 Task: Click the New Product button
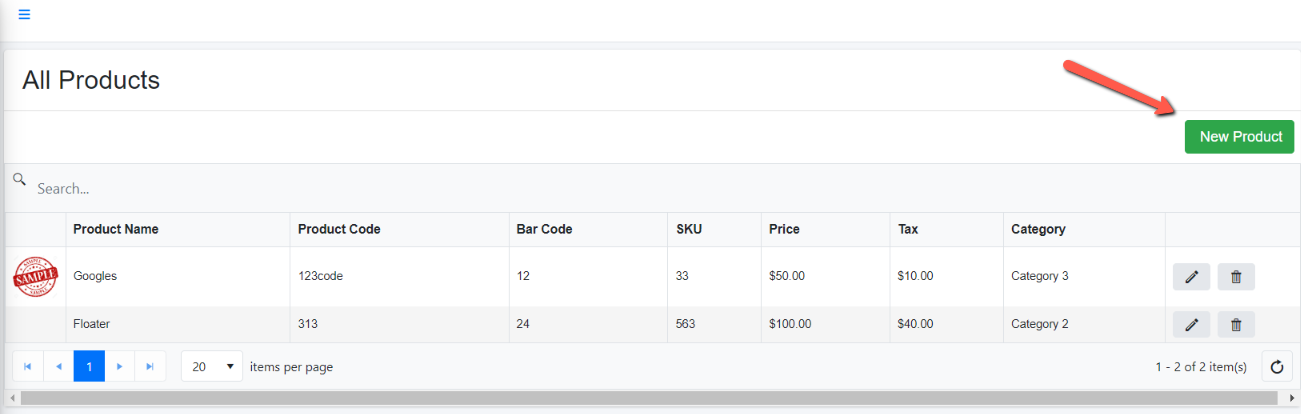tap(1240, 137)
